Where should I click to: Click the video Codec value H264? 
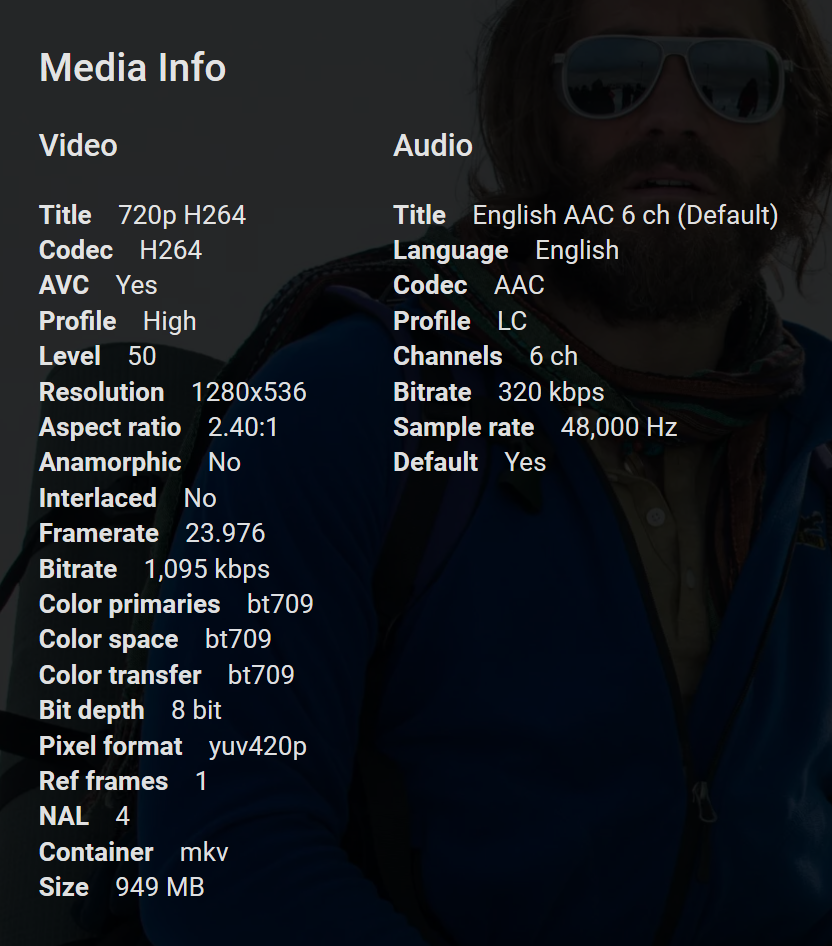click(170, 250)
